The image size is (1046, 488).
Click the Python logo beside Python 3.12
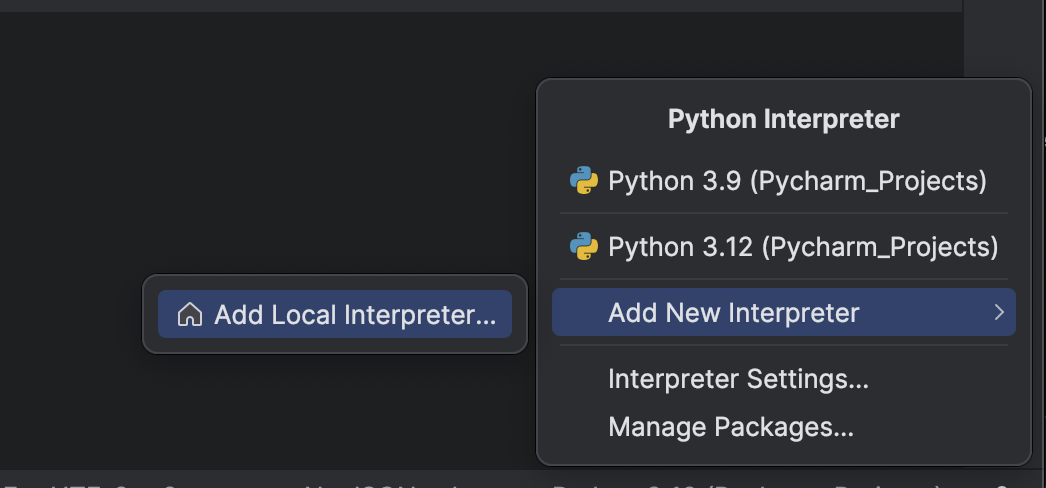[x=584, y=247]
